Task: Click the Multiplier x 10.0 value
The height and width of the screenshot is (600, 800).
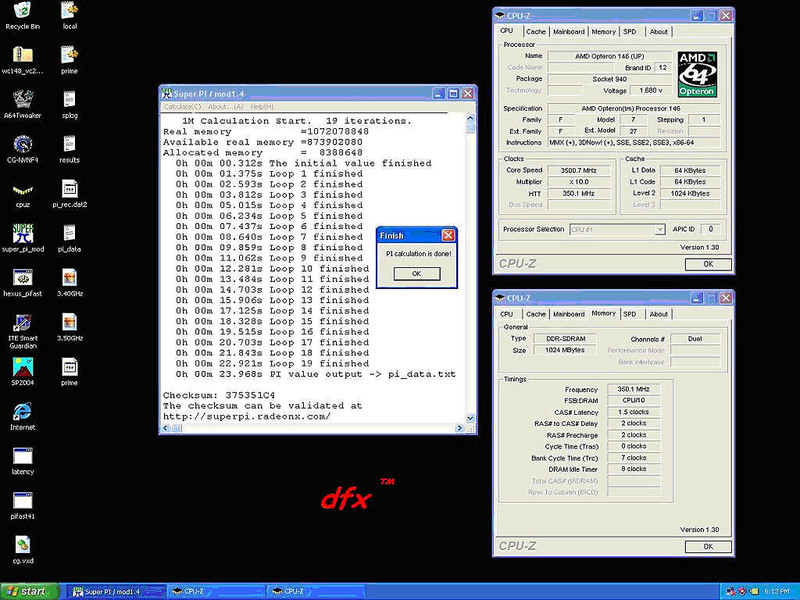Action: click(578, 182)
